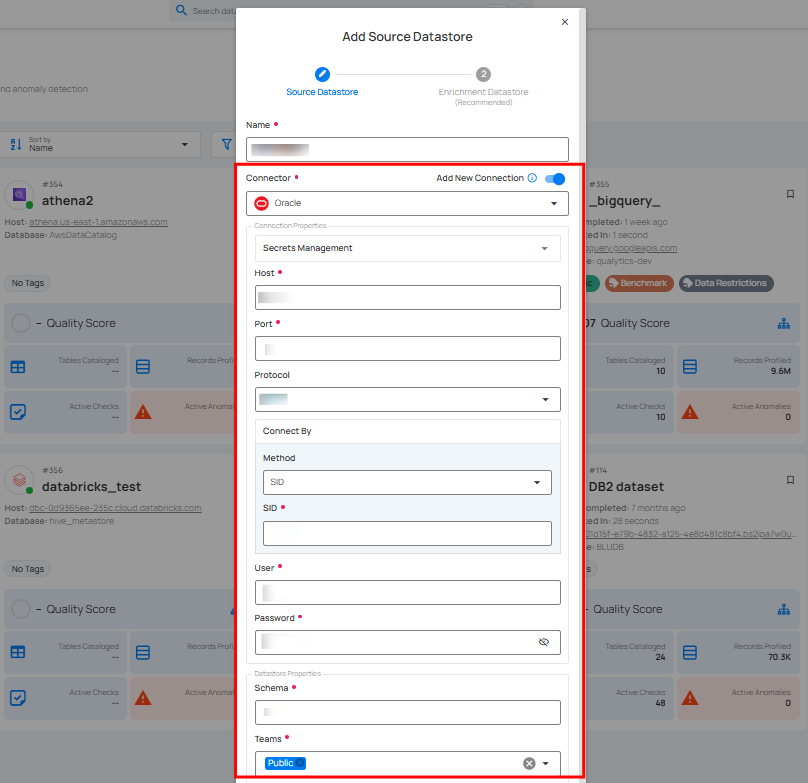Screen dimensions: 808x783
Task: Click the databricks_test datastore logo icon
Action: pyautogui.click(x=20, y=480)
